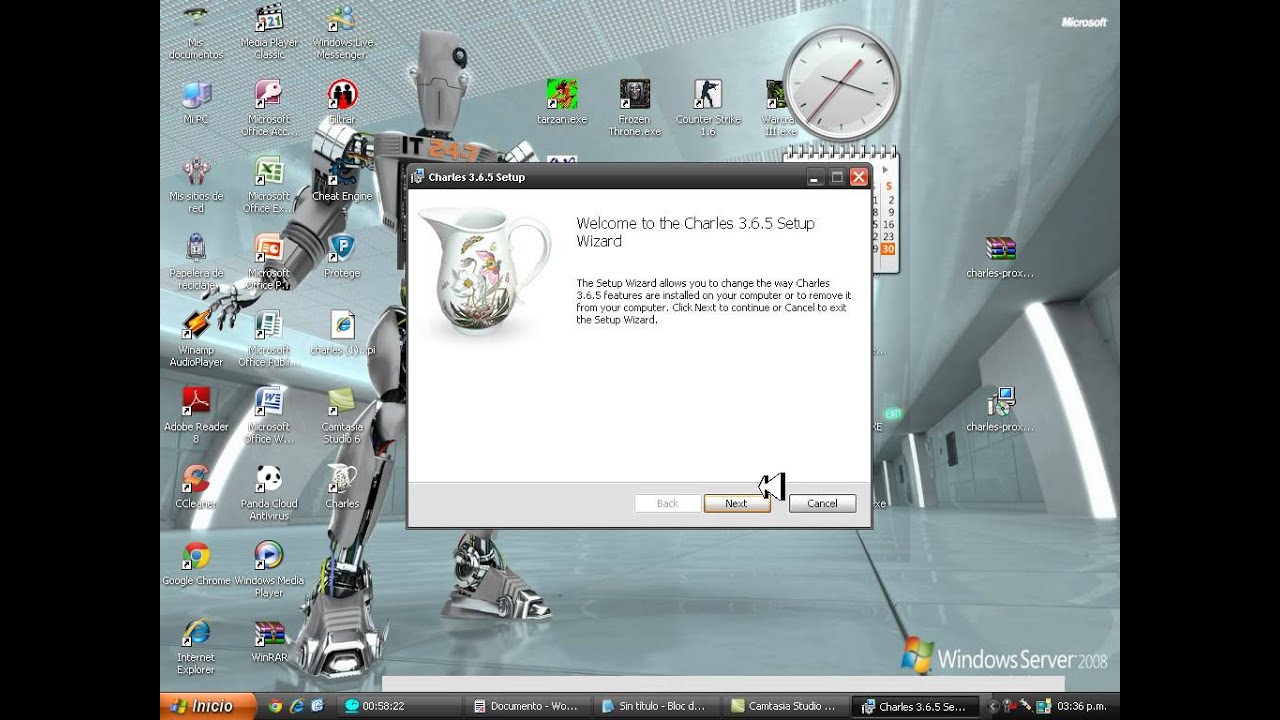Select the tarzan.exe desktop icon

562,102
